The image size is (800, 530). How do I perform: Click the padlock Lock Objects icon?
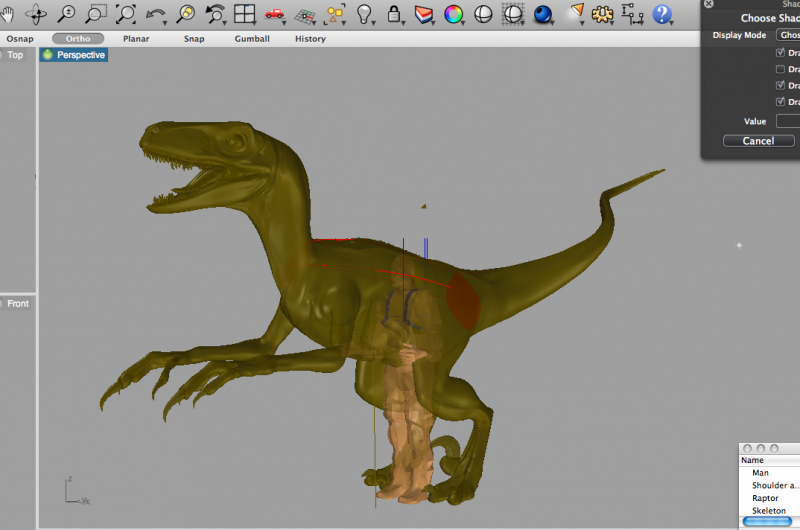tap(394, 14)
